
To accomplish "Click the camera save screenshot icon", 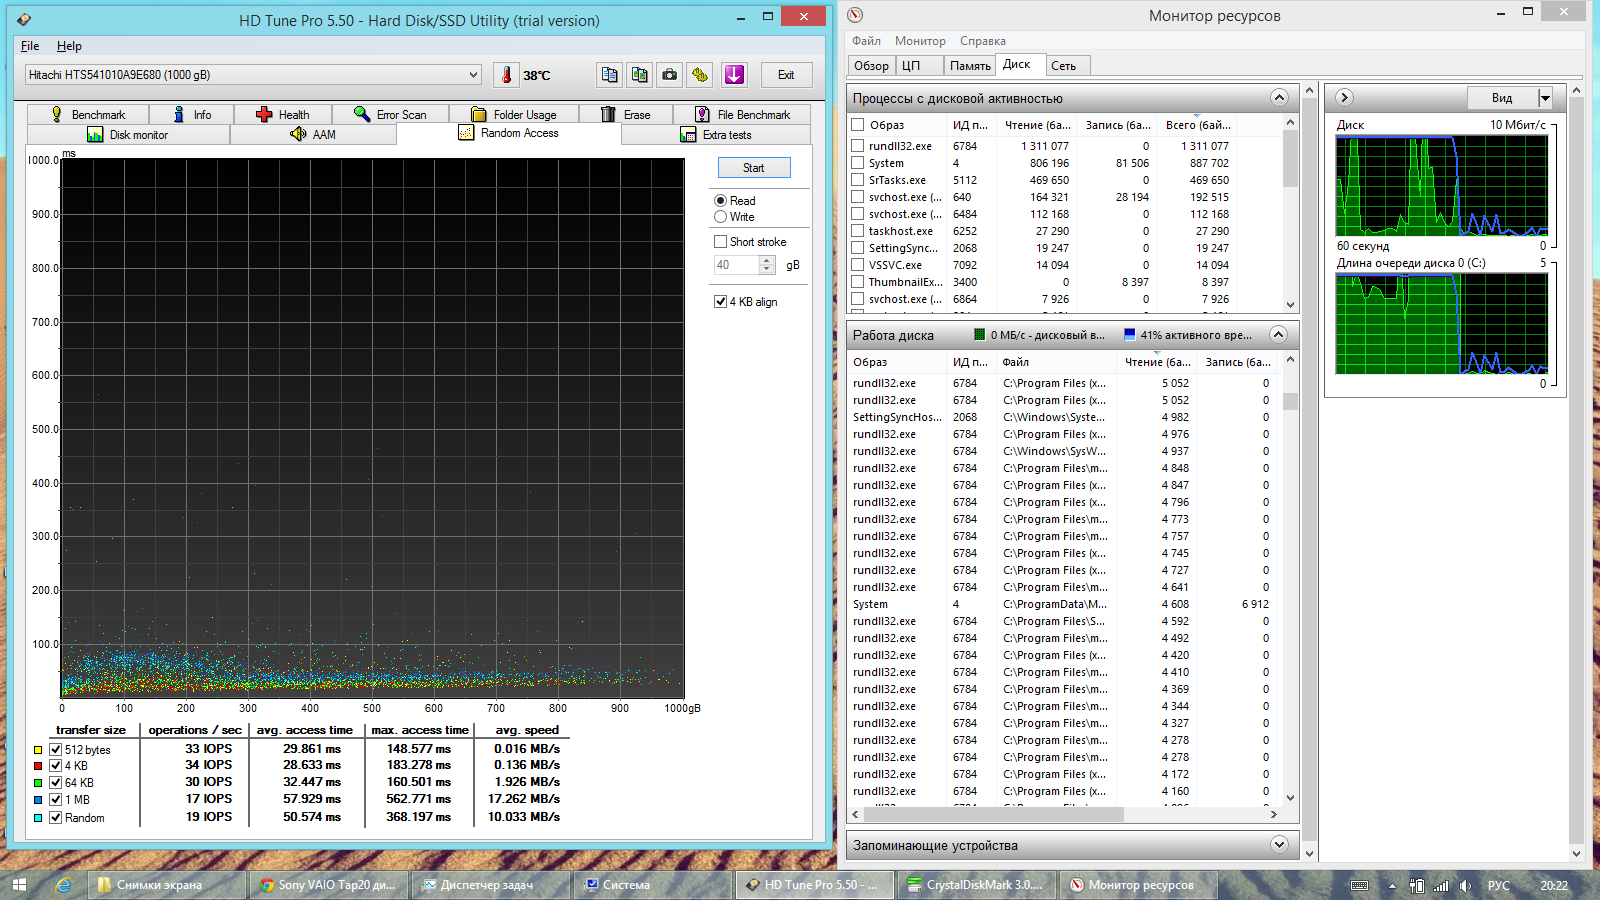I will click(670, 75).
